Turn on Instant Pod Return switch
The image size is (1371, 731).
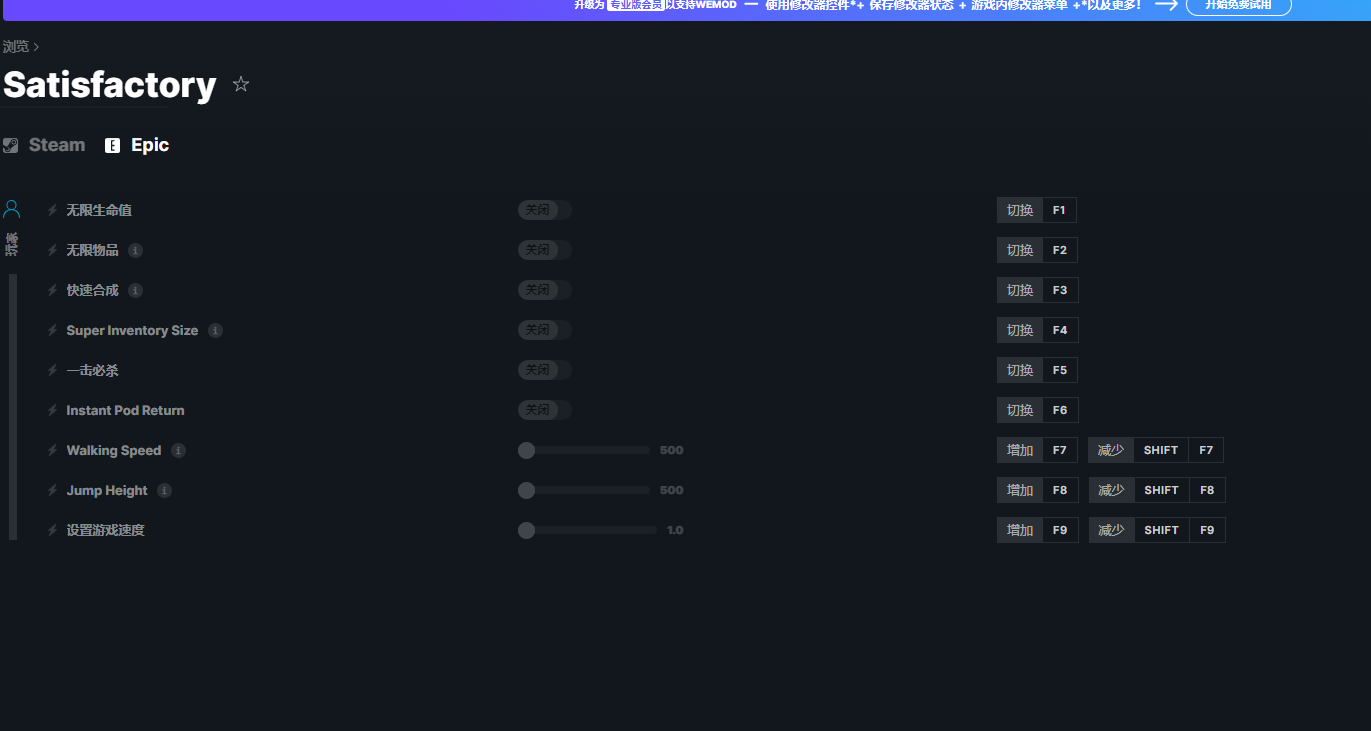click(x=545, y=410)
